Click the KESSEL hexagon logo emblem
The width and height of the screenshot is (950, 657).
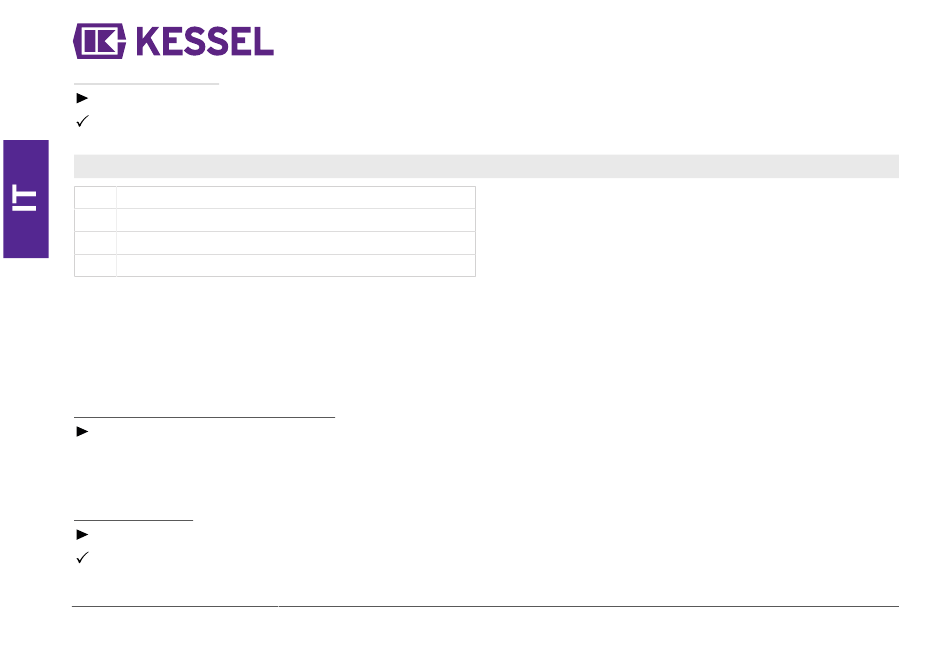[x=99, y=41]
